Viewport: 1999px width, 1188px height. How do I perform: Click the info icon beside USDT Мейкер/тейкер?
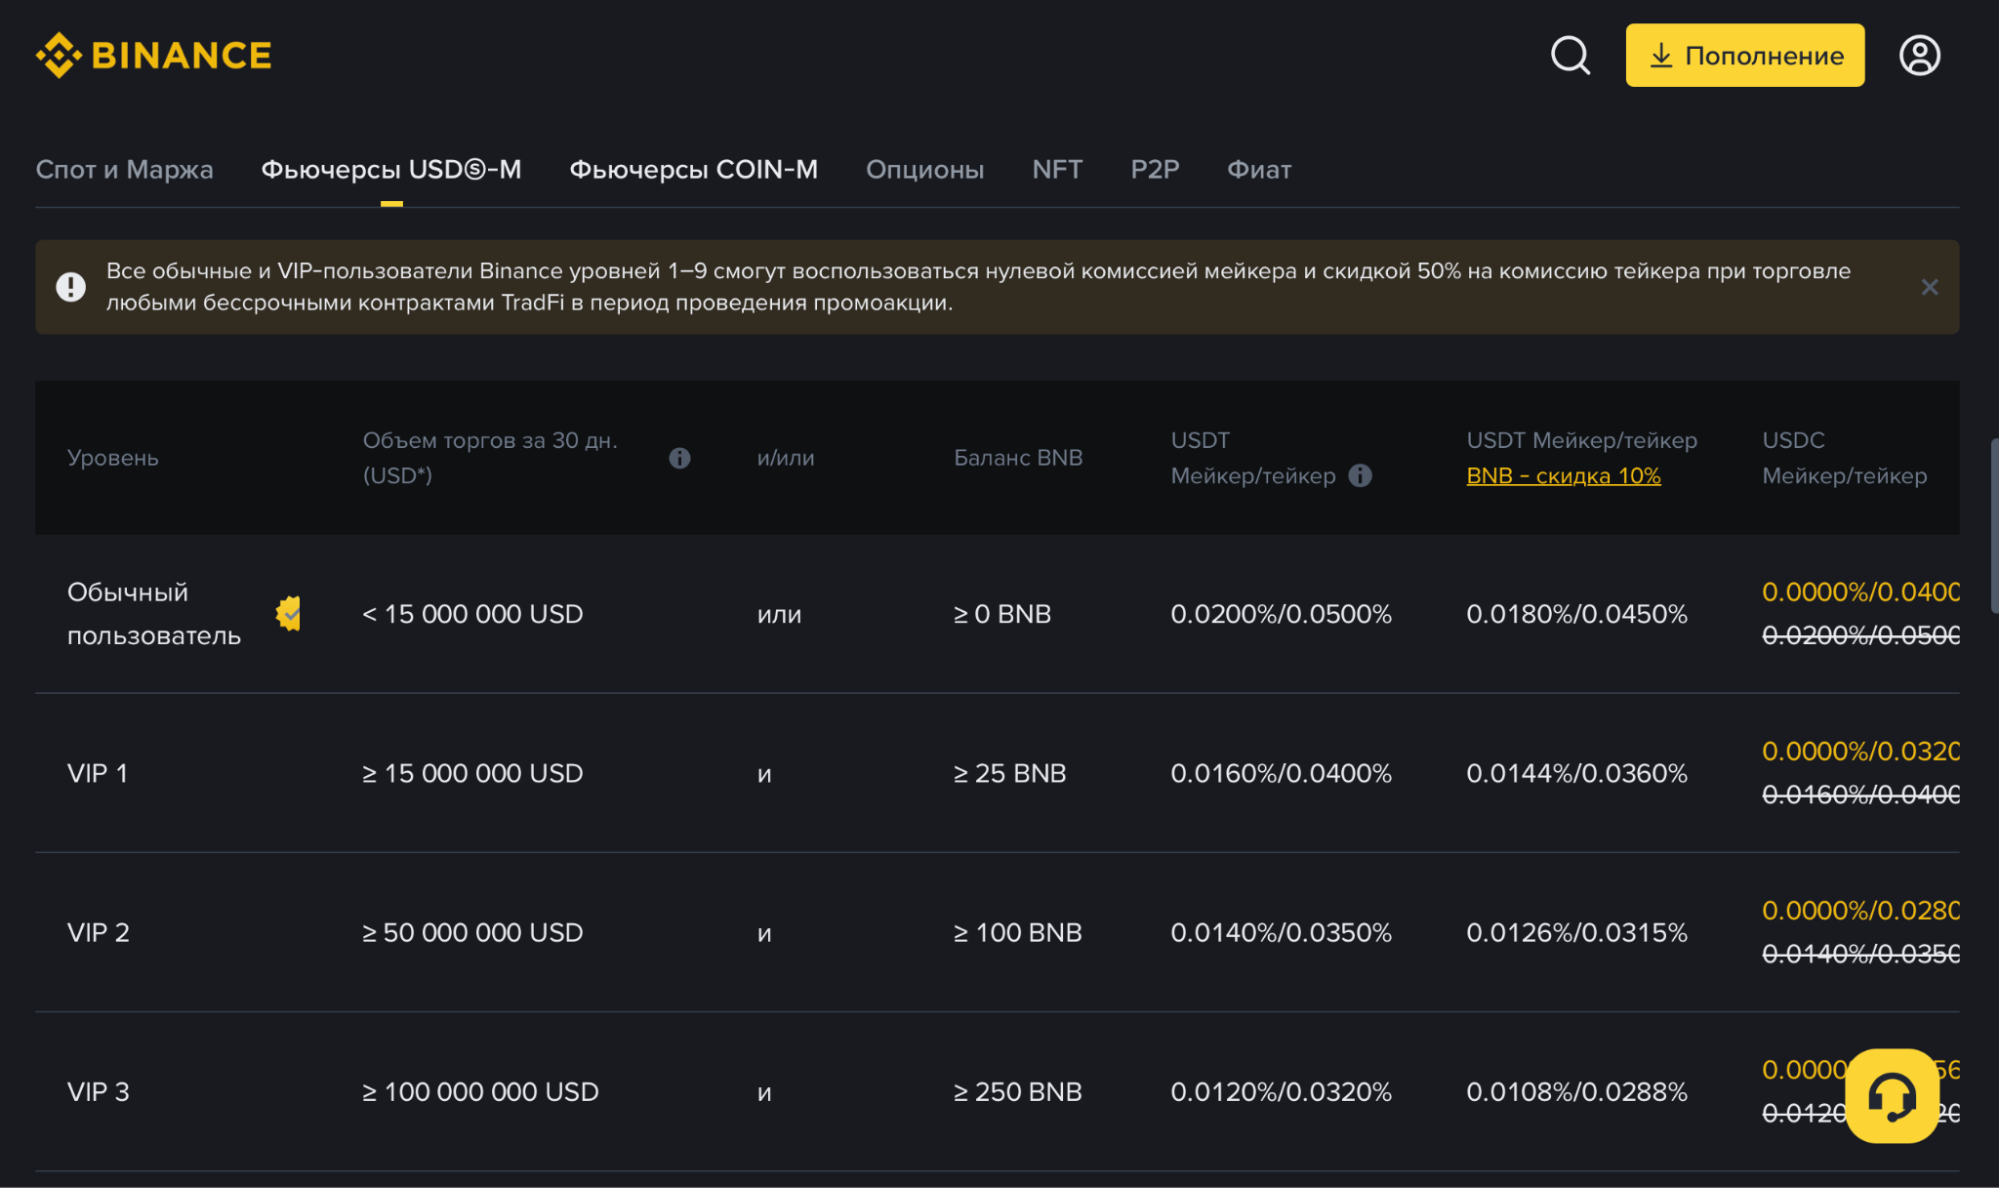coord(1360,476)
